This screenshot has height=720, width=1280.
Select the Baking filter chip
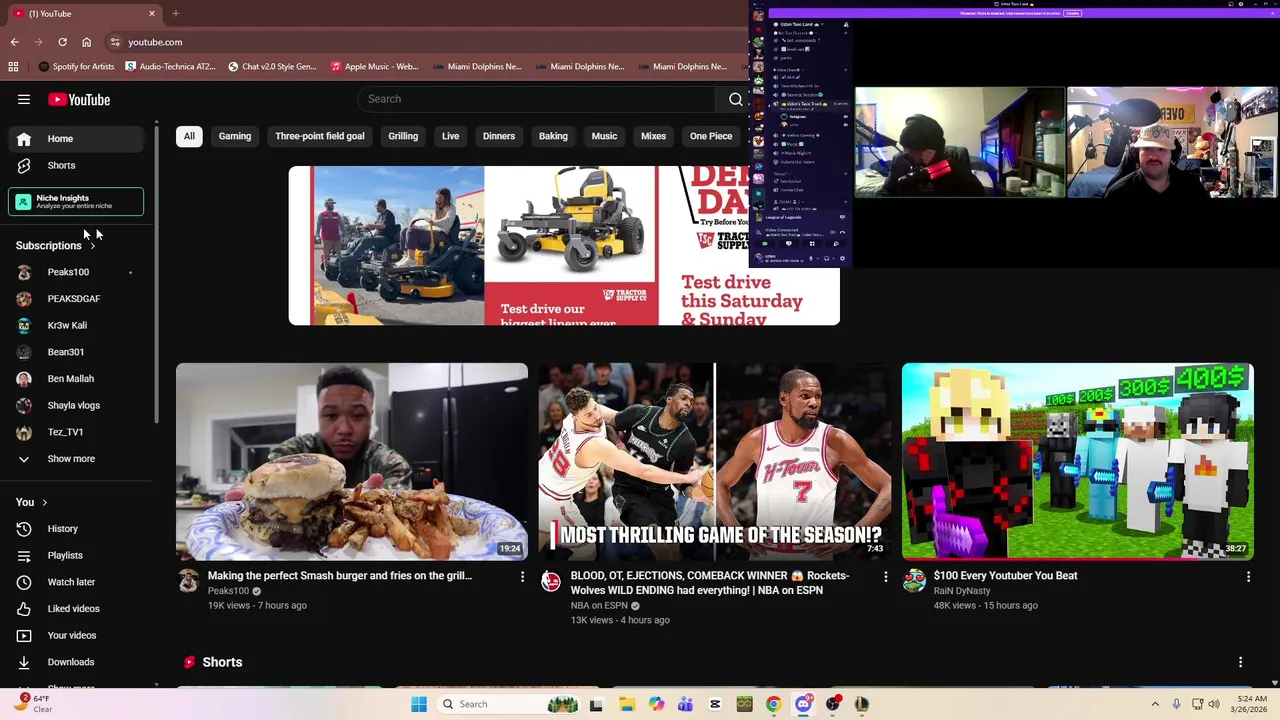coord(553,136)
